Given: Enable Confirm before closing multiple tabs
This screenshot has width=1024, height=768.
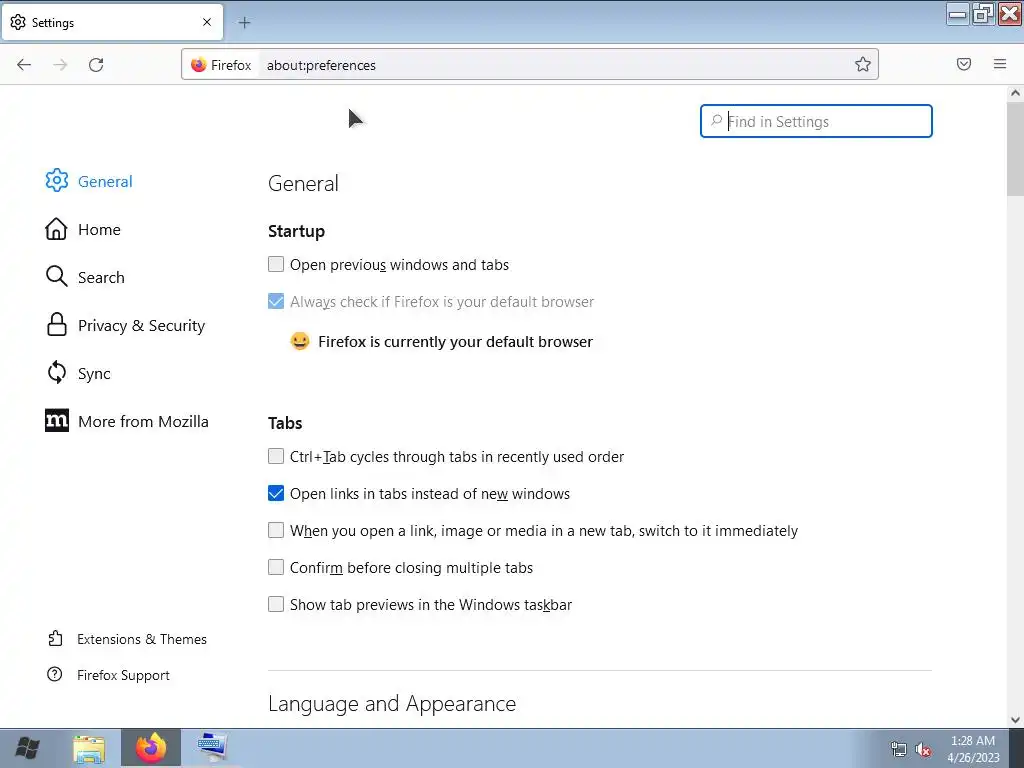Looking at the screenshot, I should tap(276, 567).
